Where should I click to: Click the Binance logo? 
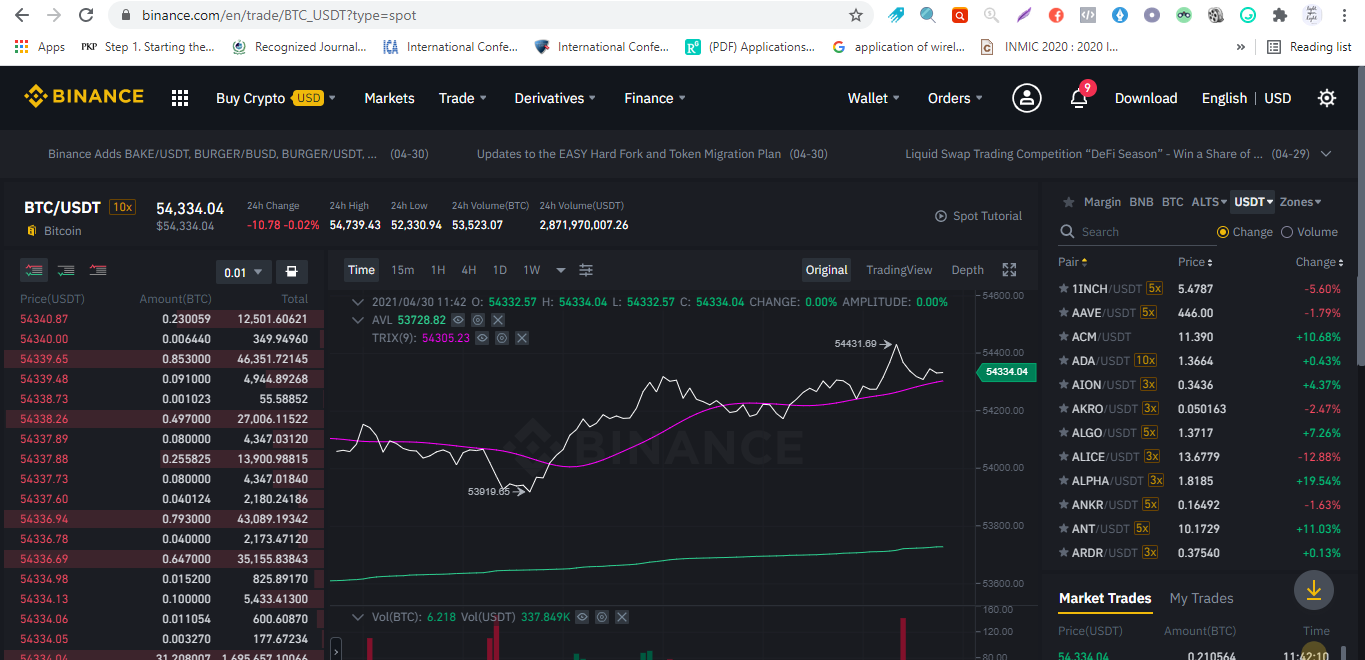tap(84, 97)
